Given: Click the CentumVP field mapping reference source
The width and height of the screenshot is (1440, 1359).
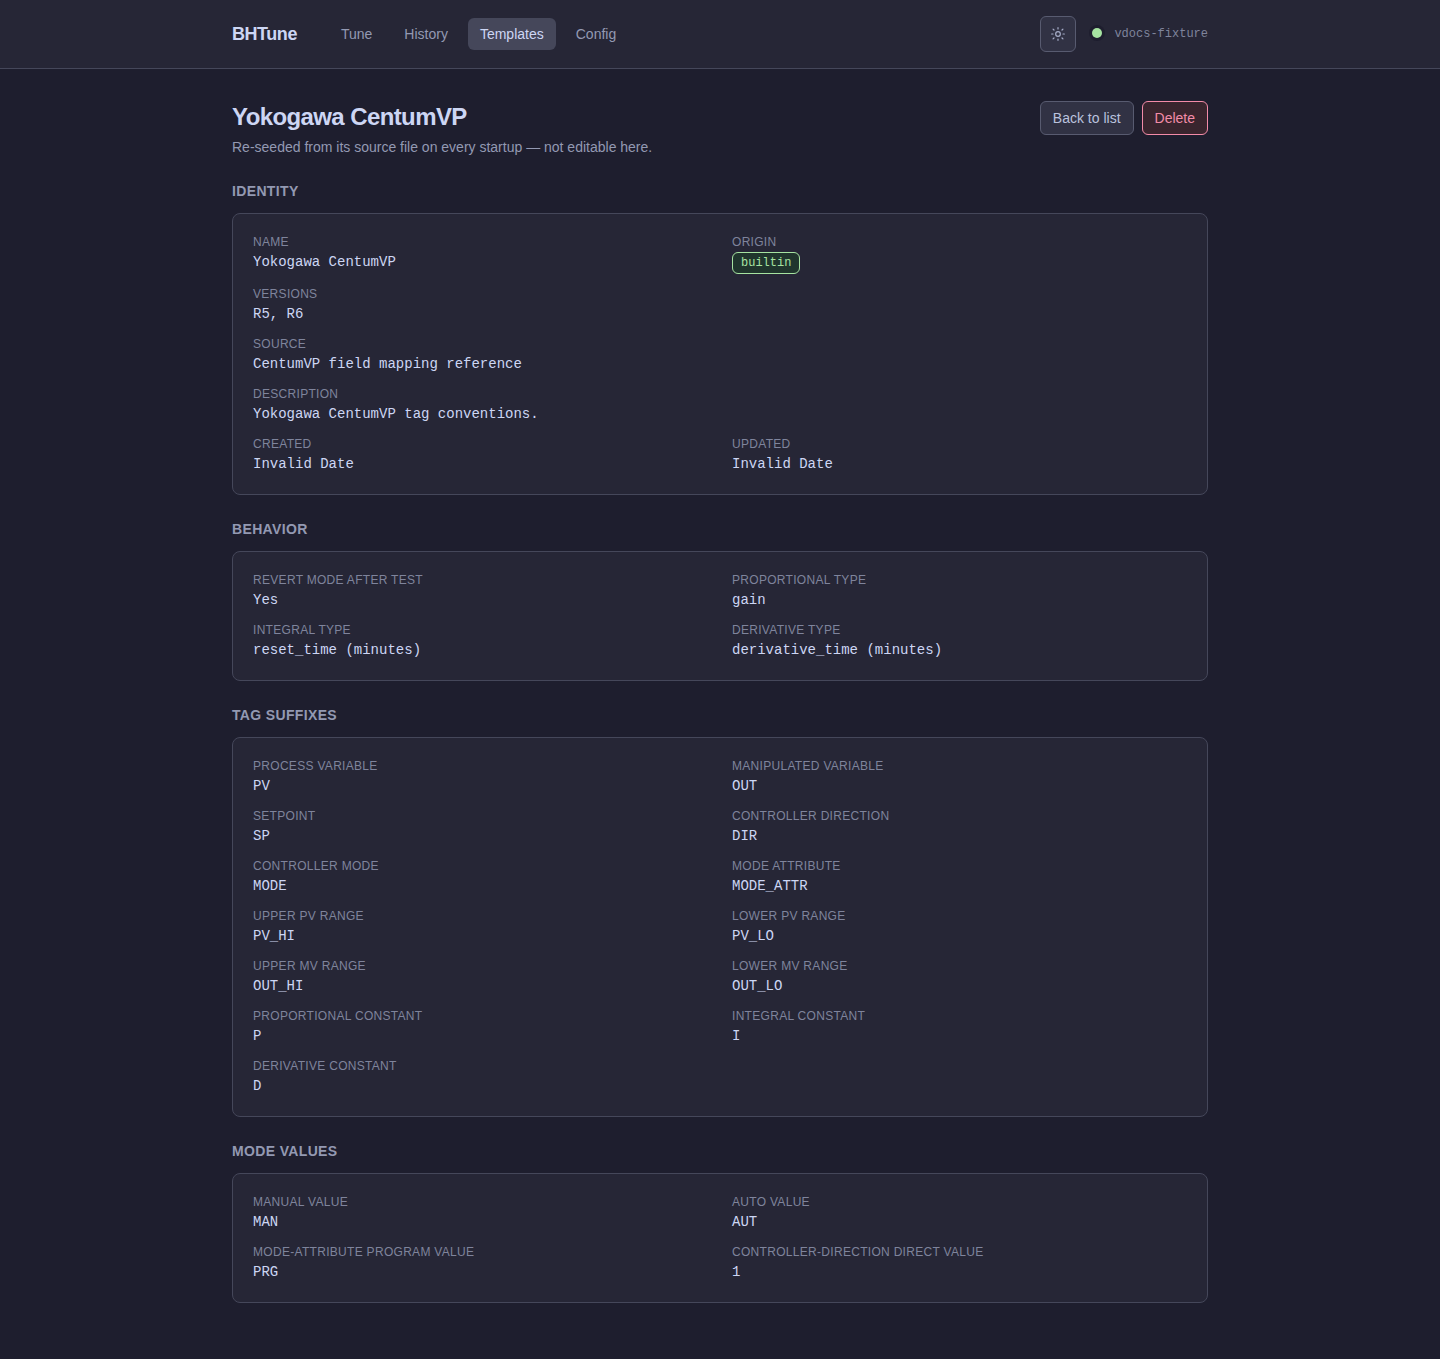Looking at the screenshot, I should tap(387, 364).
